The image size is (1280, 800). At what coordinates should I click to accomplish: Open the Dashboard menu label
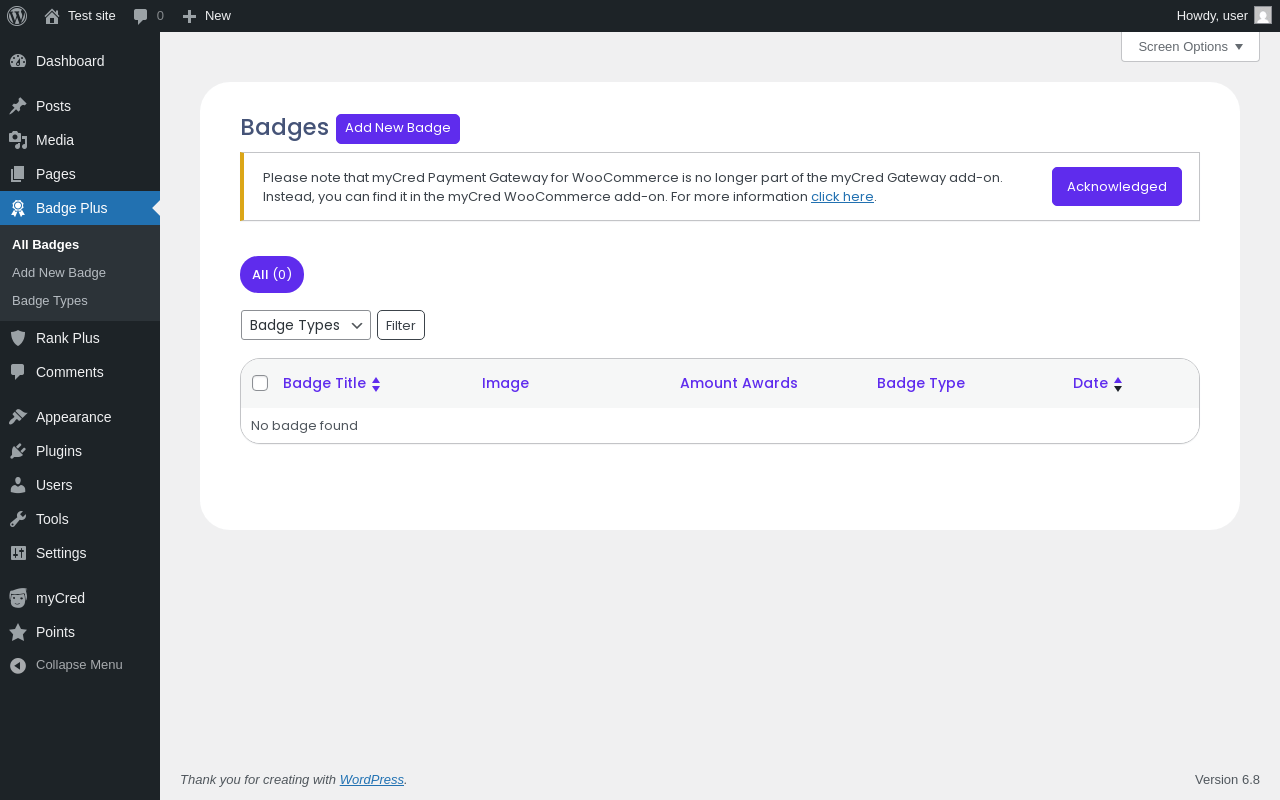coord(70,61)
